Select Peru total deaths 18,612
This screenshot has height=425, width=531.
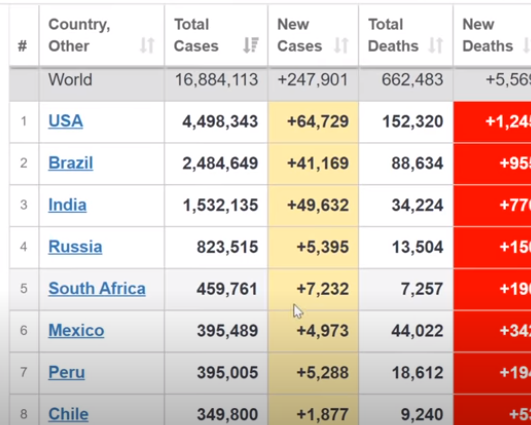pos(417,372)
